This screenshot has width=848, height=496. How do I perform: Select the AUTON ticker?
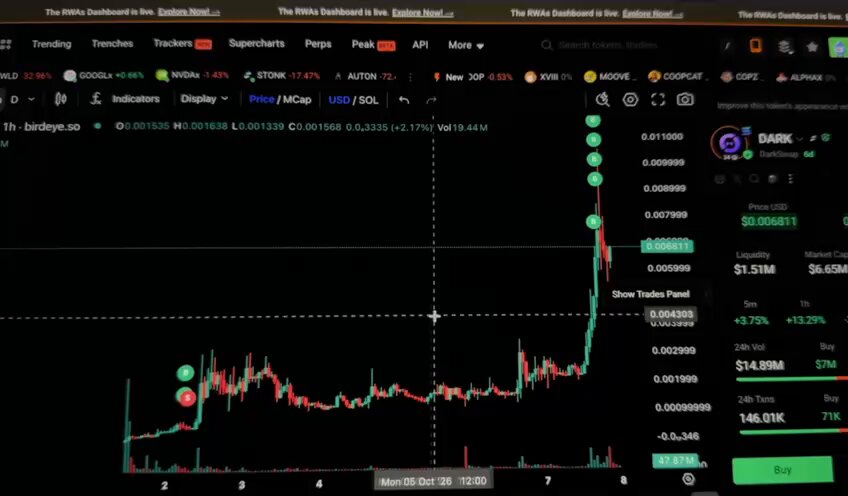[366, 76]
